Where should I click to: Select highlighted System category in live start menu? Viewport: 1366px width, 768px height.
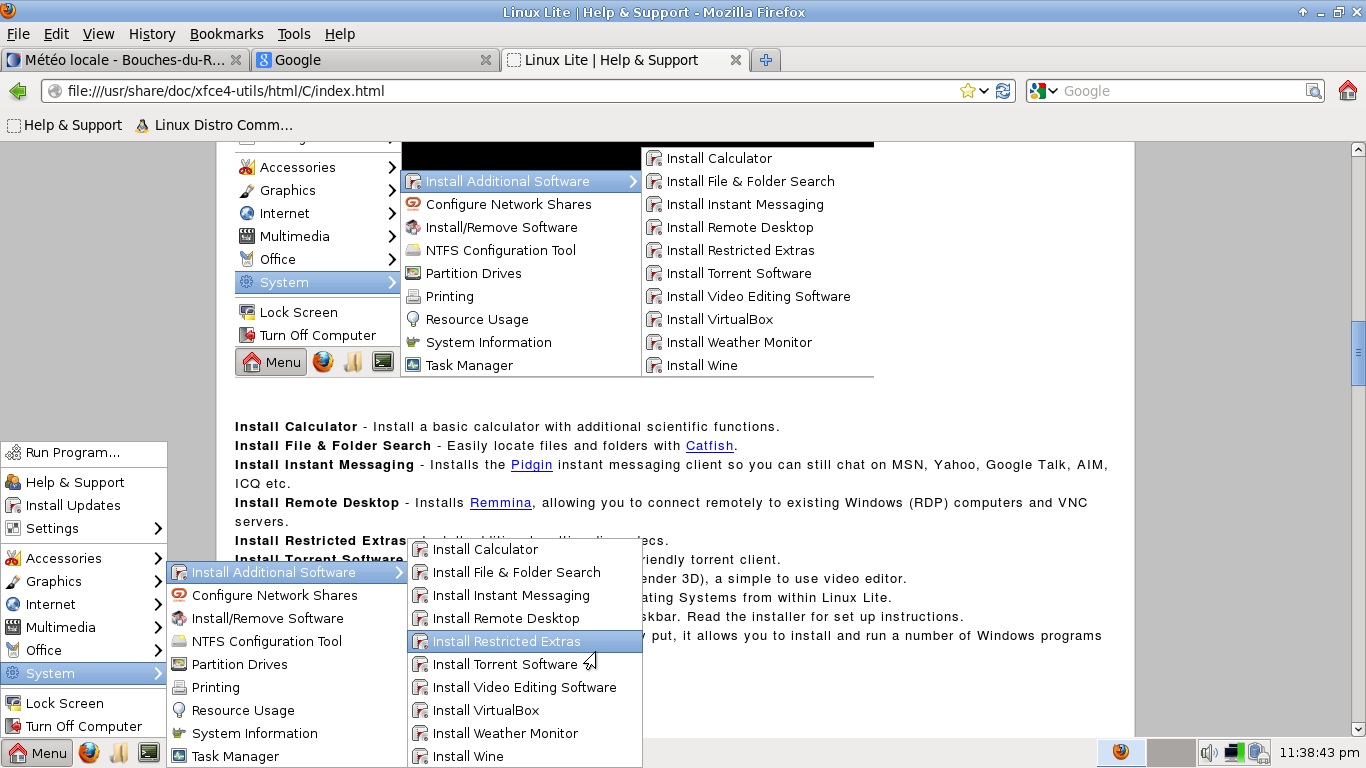(x=84, y=673)
